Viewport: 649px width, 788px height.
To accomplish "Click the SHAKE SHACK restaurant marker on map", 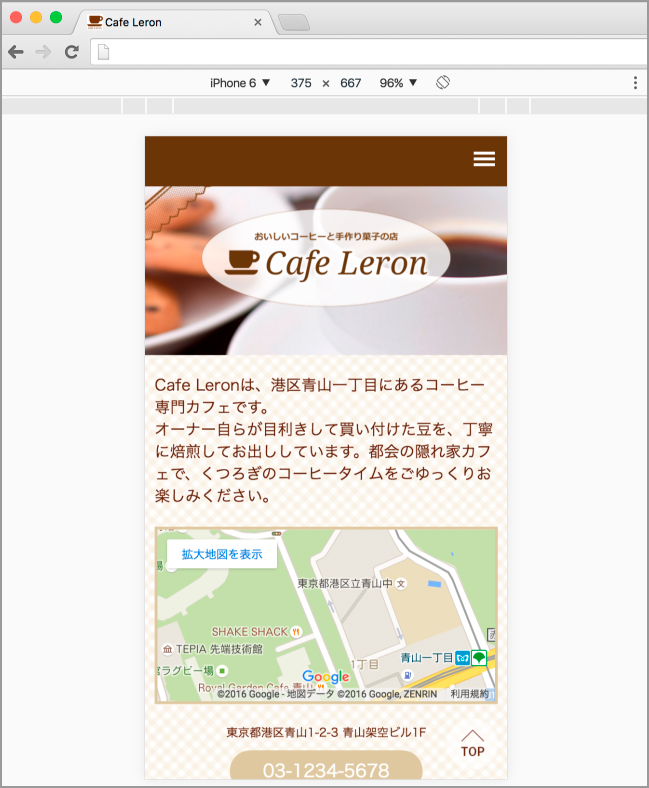I will (295, 632).
